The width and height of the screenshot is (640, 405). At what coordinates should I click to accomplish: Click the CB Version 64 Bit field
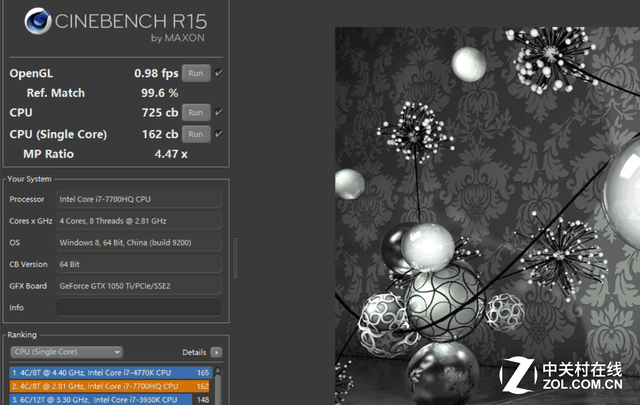click(x=139, y=264)
